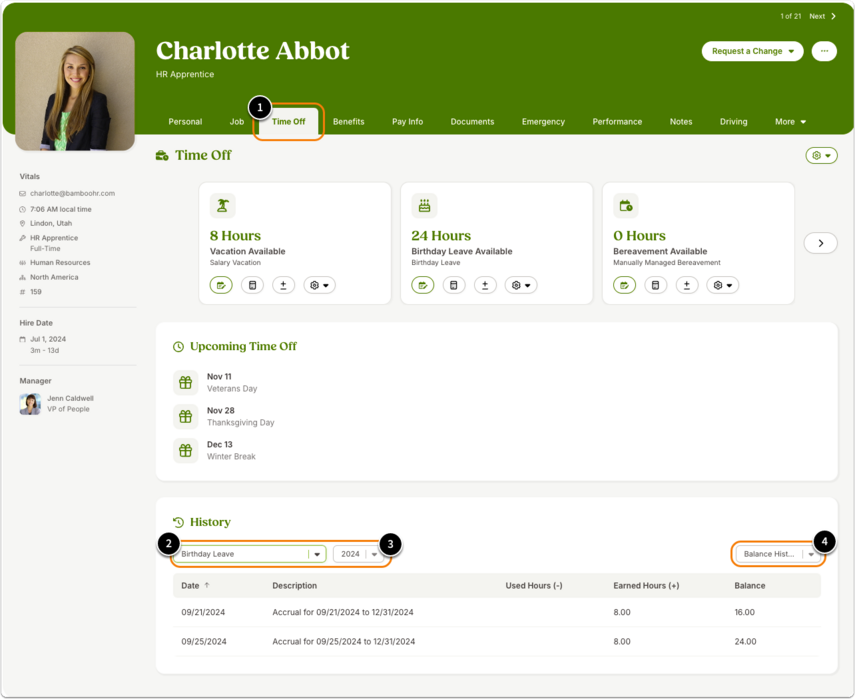Switch to the Notes tab
The width and height of the screenshot is (855, 699).
click(681, 122)
